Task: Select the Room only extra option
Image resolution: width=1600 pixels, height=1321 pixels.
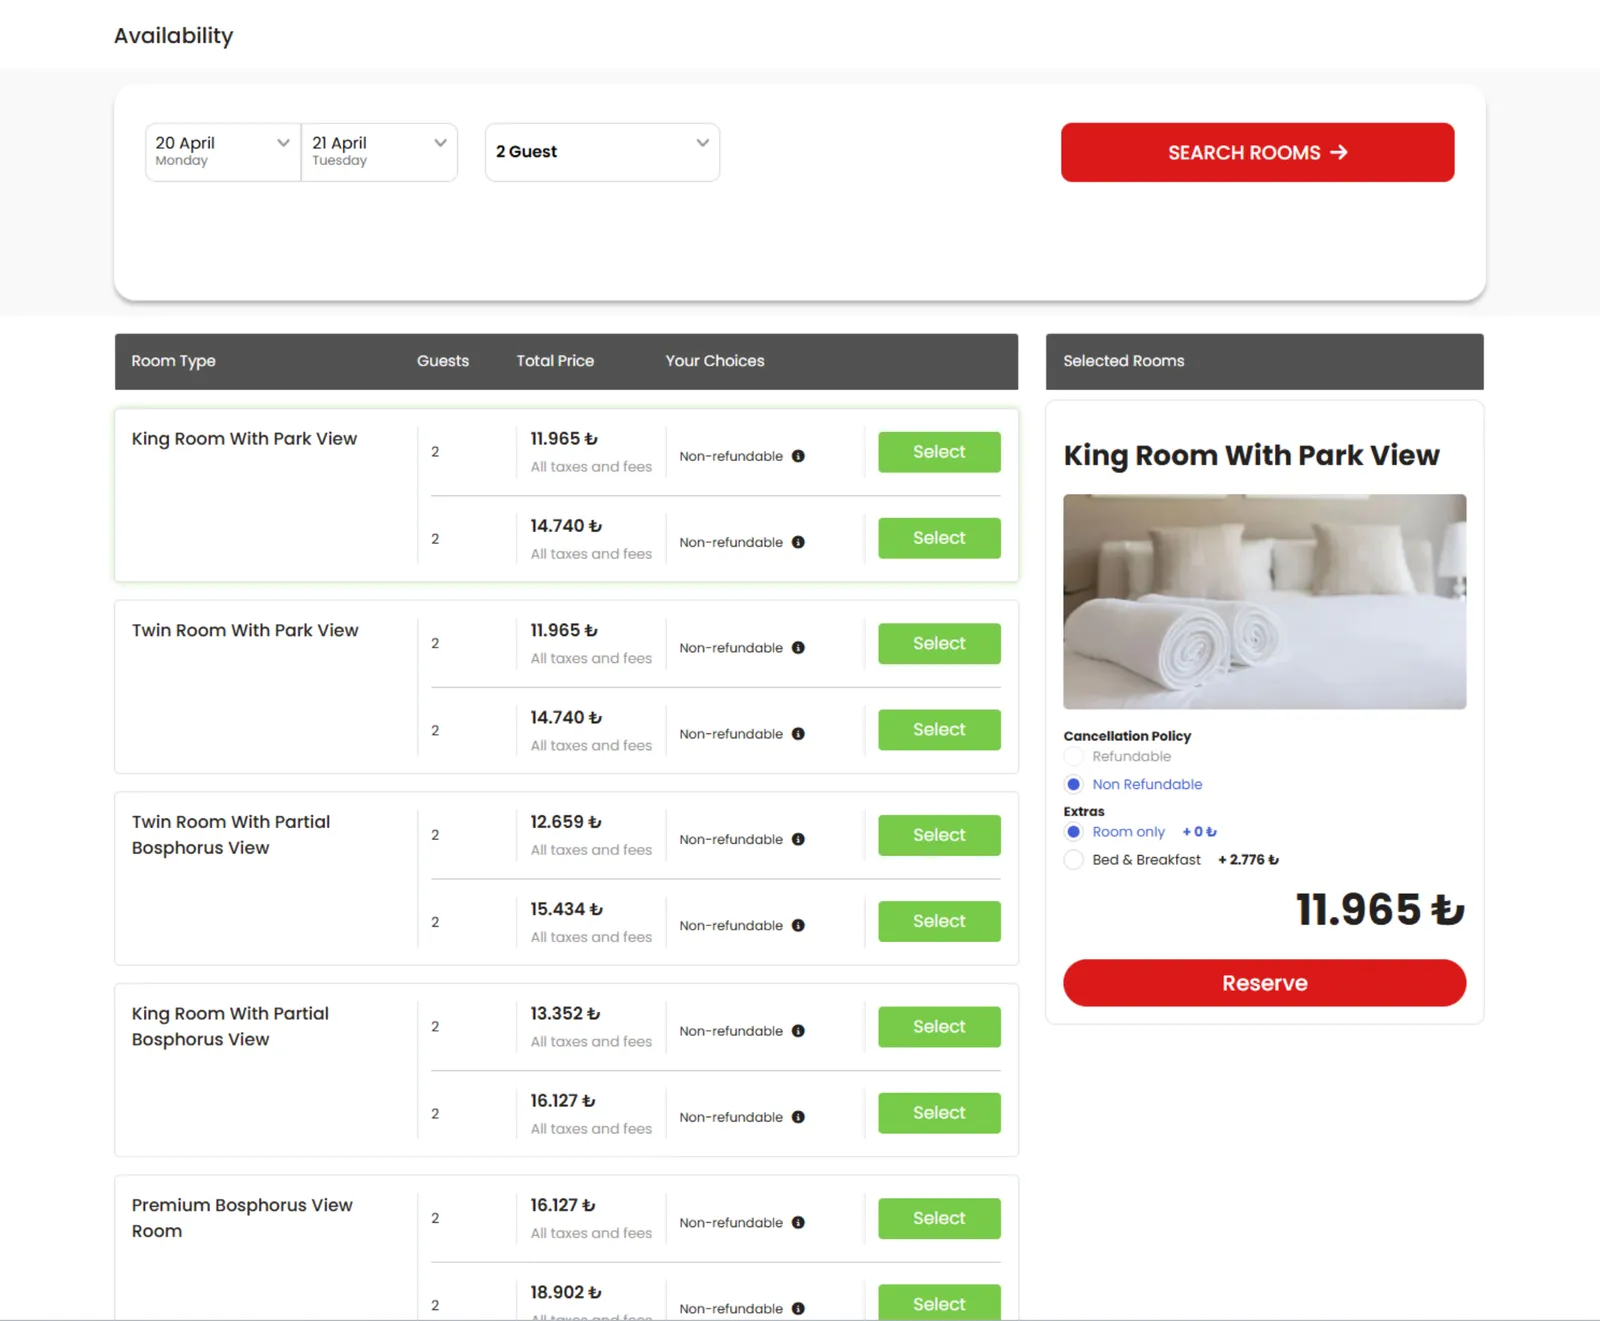Action: pyautogui.click(x=1074, y=832)
